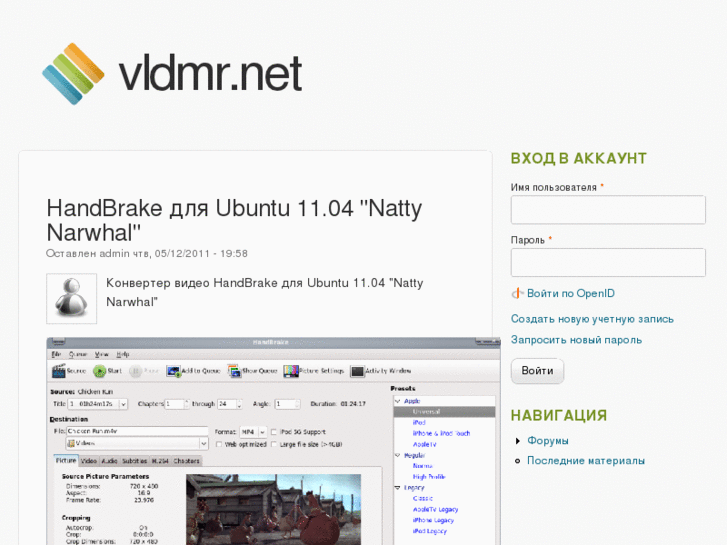Toggle the Large file size checkbox
Image resolution: width=727 pixels, height=545 pixels.
click(x=274, y=444)
